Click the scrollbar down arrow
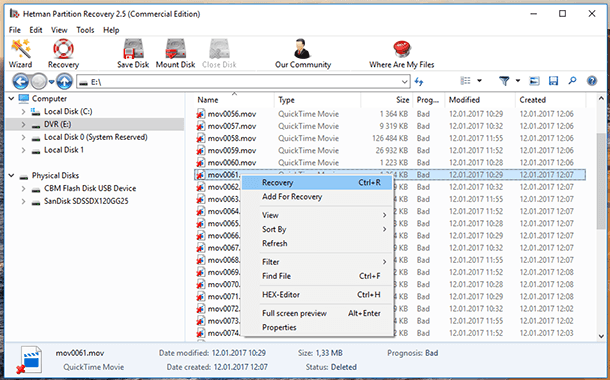Viewport: 610px width, 380px height. click(x=601, y=336)
